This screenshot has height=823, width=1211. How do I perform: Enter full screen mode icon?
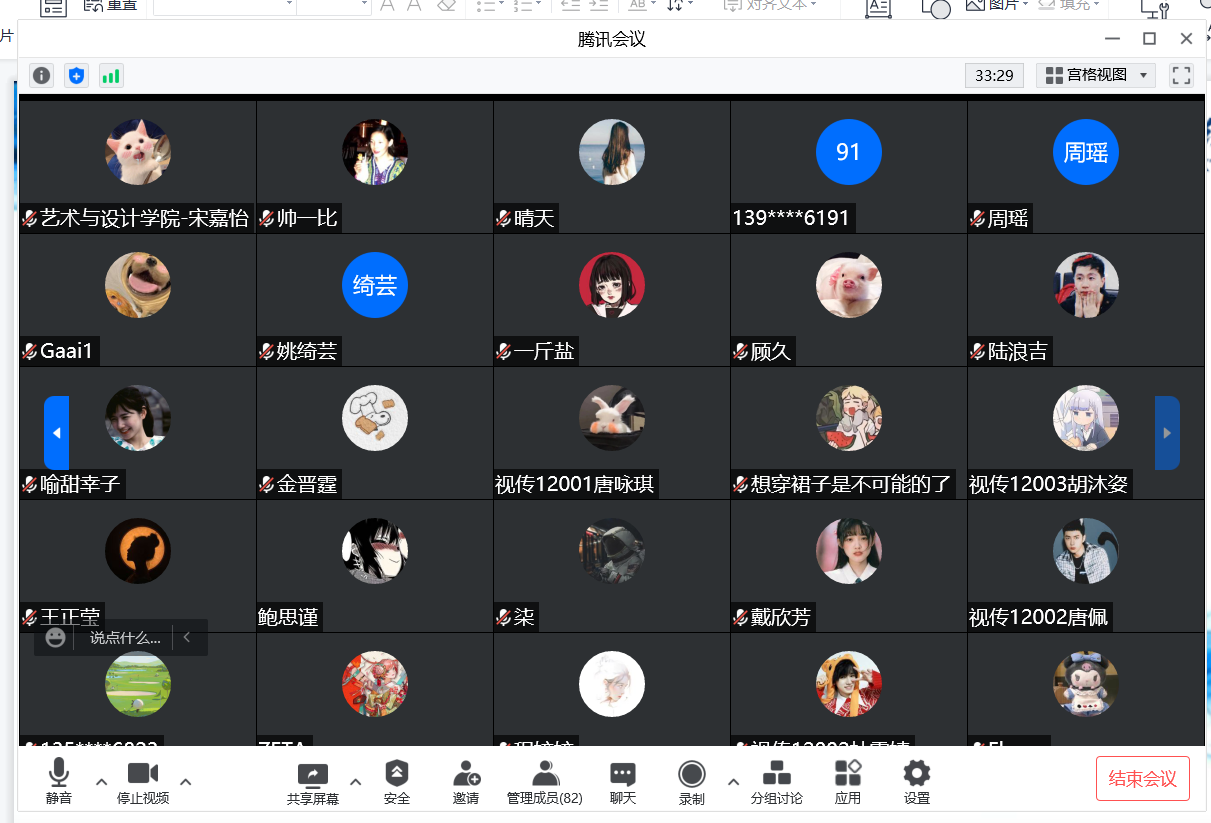(1181, 75)
